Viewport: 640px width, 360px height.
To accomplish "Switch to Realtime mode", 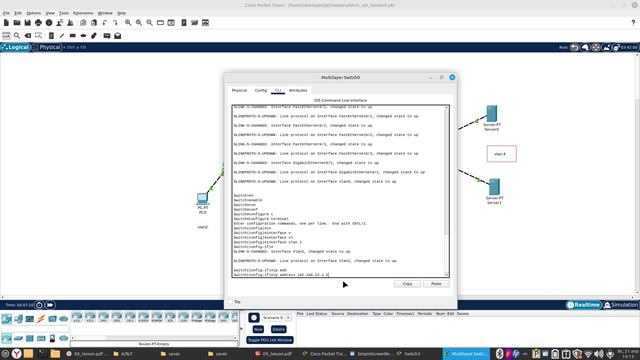I will 584,305.
